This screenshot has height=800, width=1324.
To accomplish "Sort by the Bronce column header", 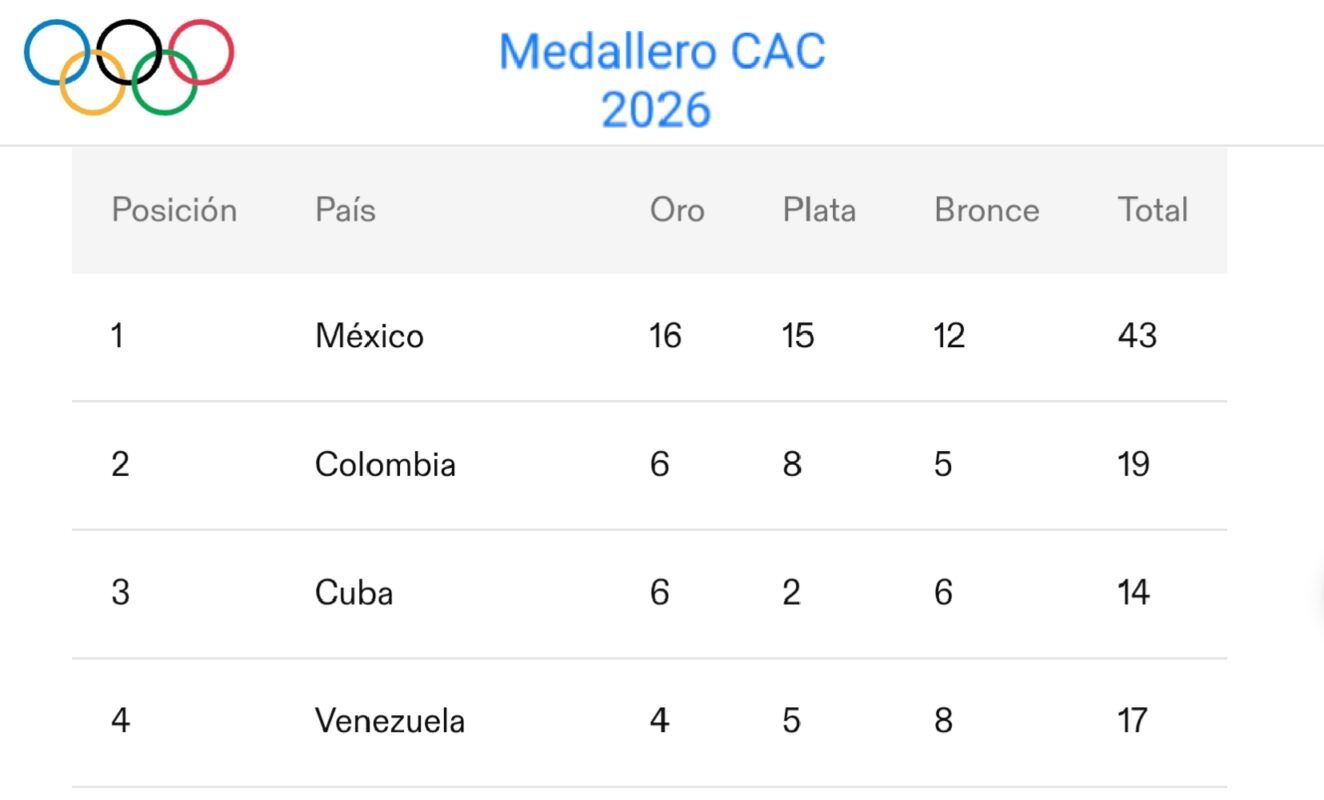I will click(987, 210).
